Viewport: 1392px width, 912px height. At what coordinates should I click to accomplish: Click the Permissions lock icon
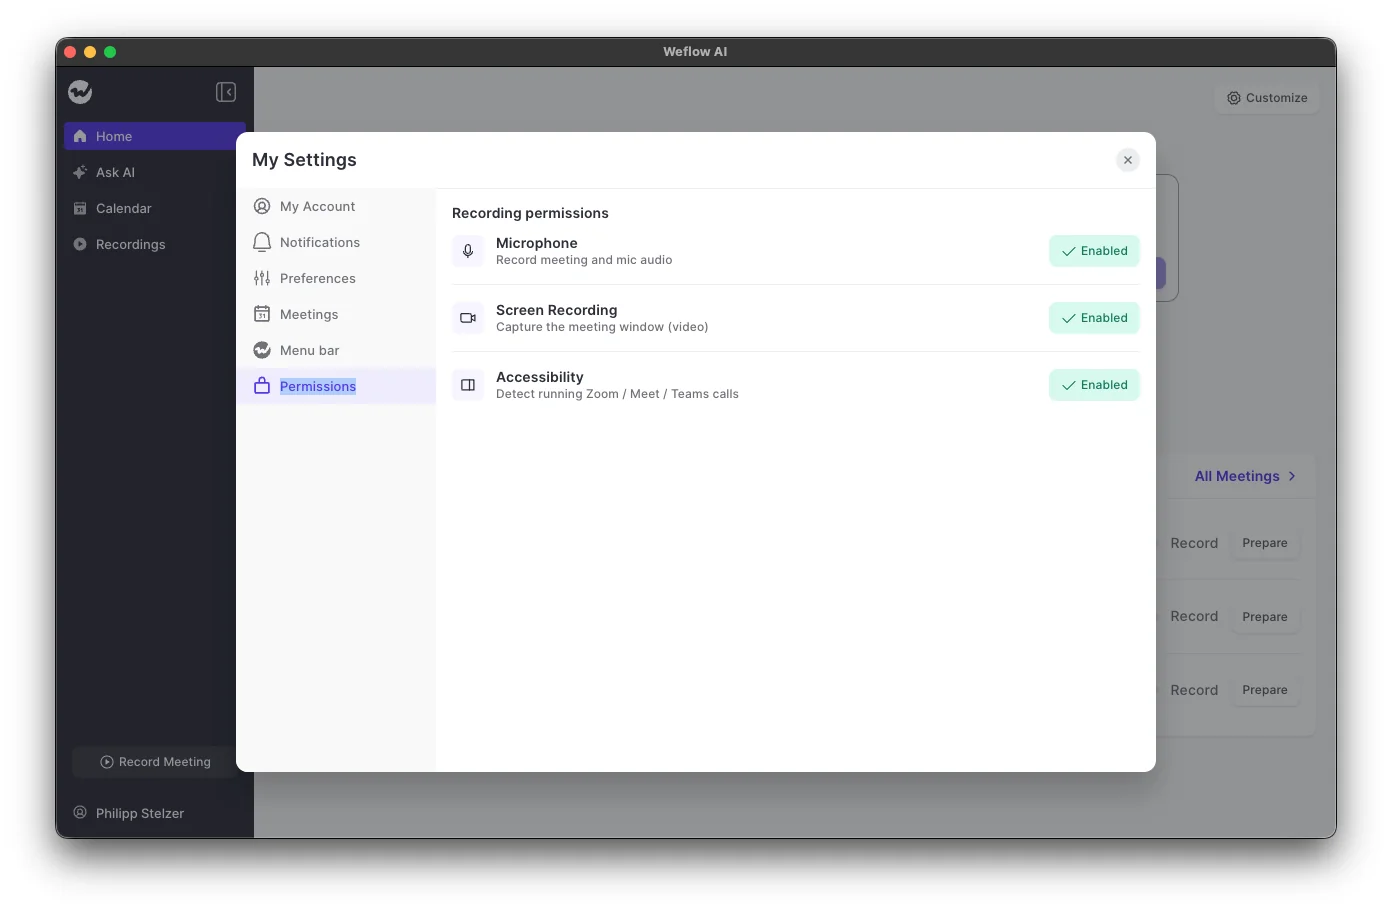262,386
